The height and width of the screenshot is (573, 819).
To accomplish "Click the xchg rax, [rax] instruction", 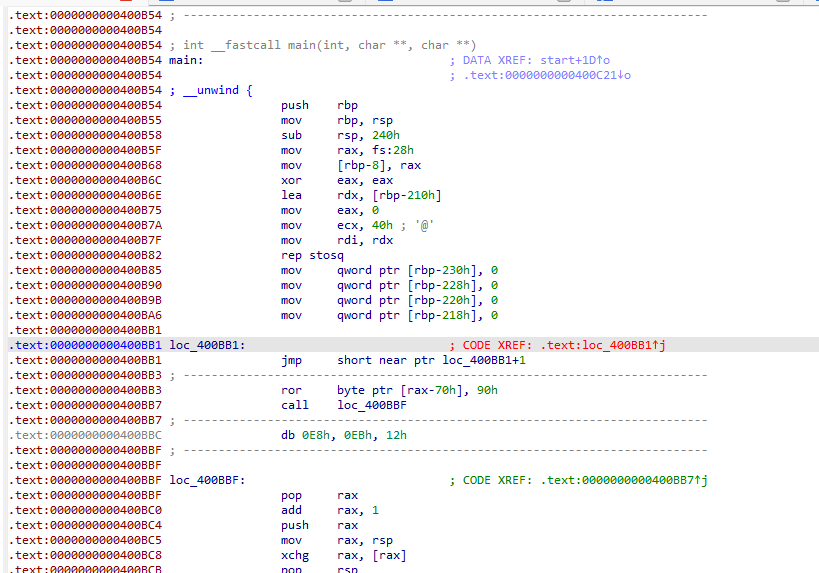I will [343, 555].
